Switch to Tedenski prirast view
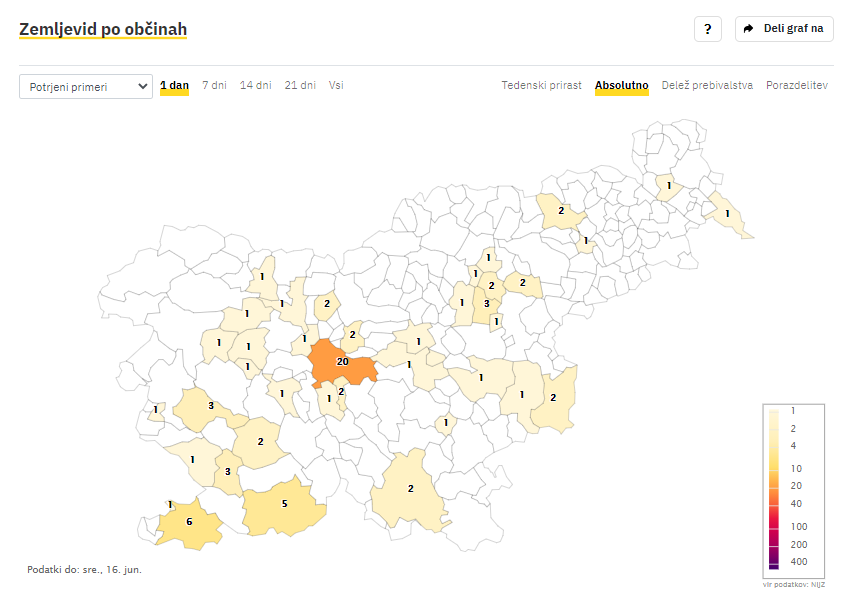 [x=541, y=85]
